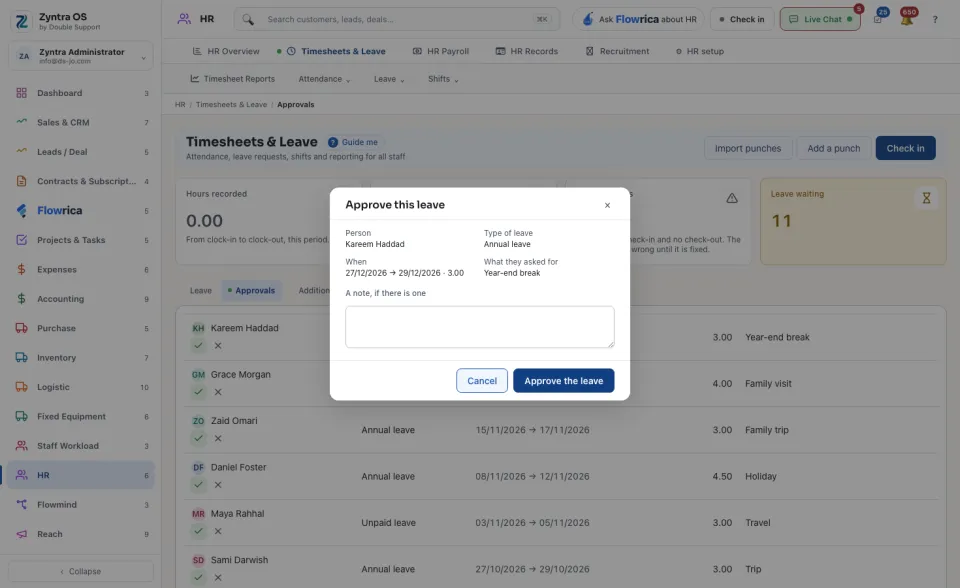The height and width of the screenshot is (588, 960).
Task: Open the tasks icon with blue badge
Action: (879, 20)
